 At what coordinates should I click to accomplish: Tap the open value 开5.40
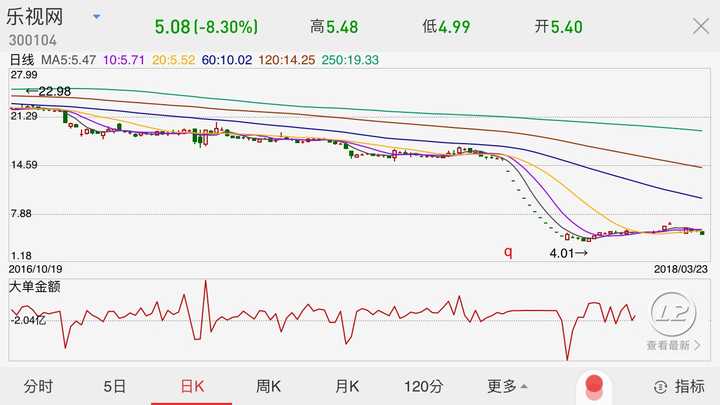pyautogui.click(x=559, y=27)
